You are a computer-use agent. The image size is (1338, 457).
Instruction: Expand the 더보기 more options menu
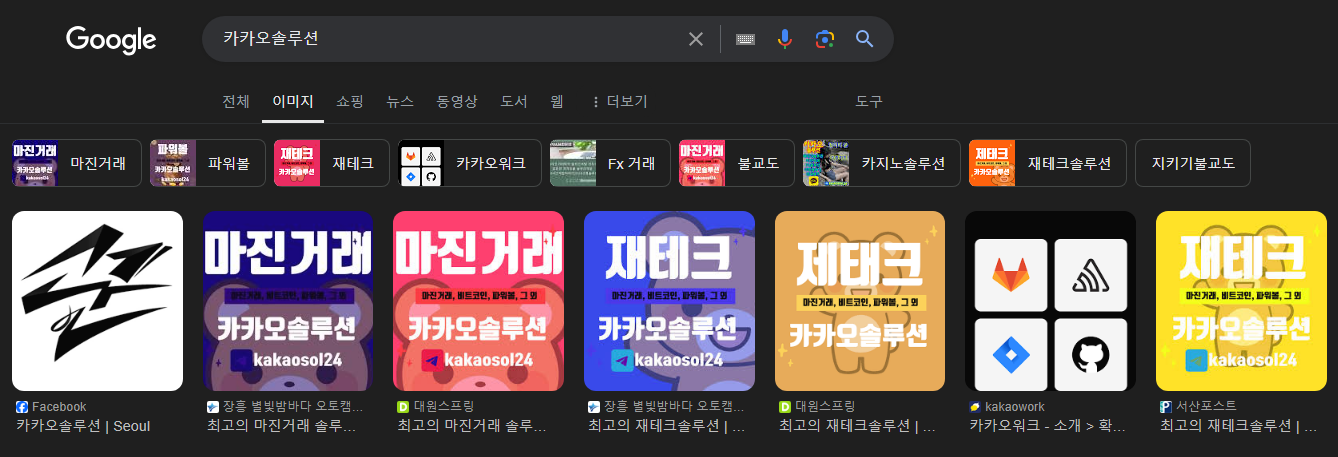pos(620,102)
